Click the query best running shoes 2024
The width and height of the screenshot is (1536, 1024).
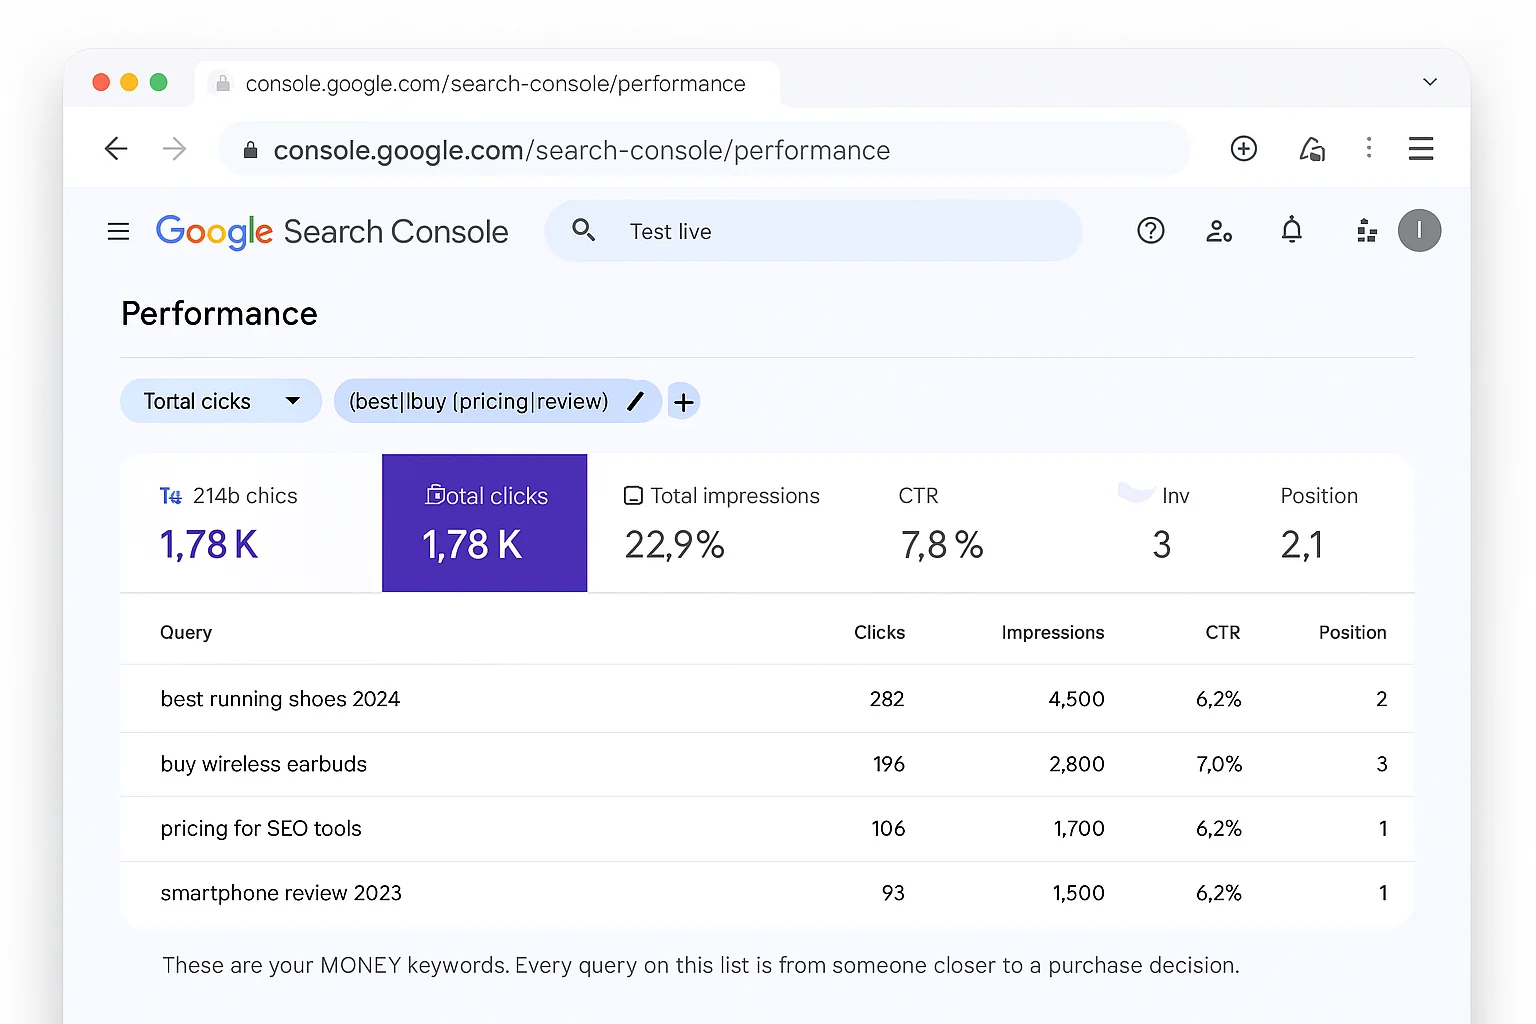point(280,699)
